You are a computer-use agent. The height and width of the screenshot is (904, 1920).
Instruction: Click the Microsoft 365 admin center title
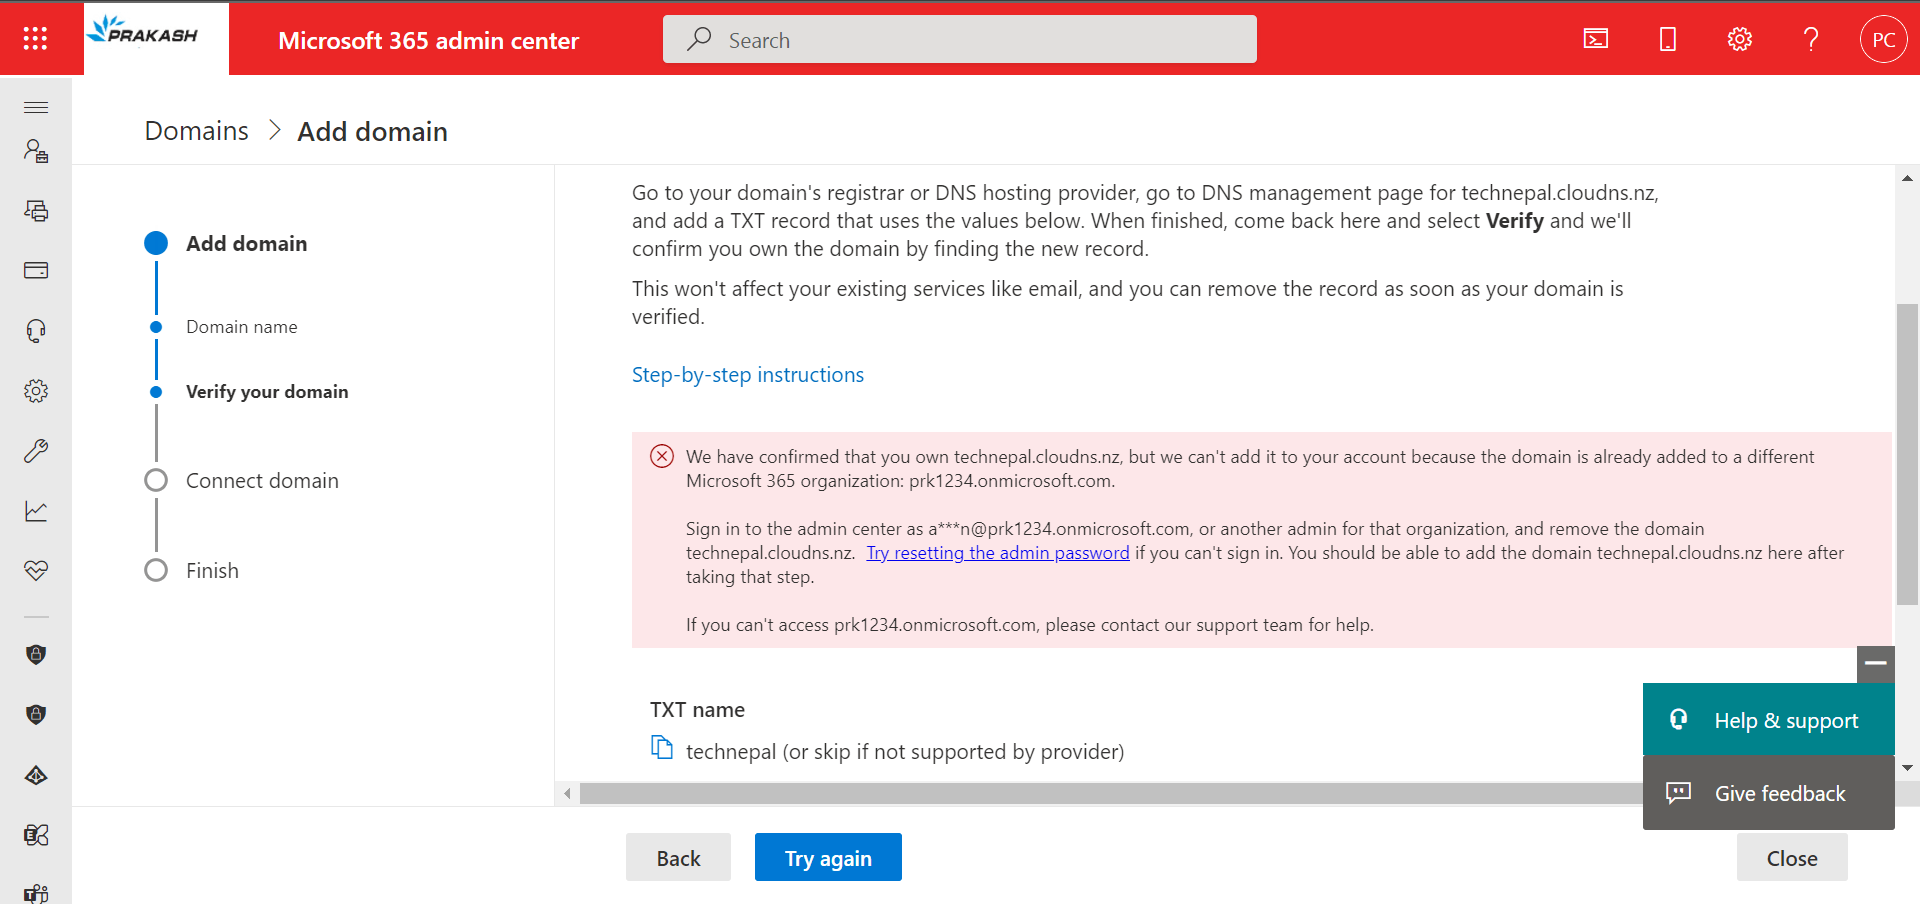(428, 41)
